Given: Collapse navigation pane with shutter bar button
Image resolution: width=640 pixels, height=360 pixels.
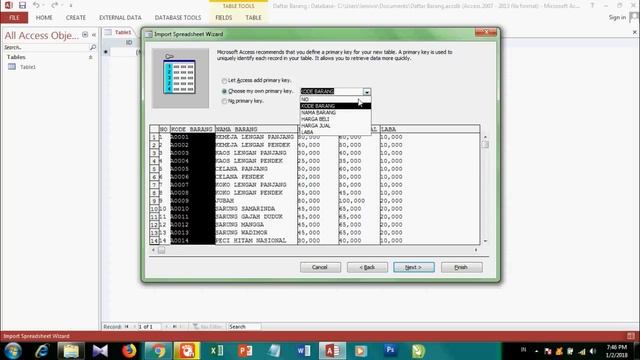Looking at the screenshot, I should (94, 35).
